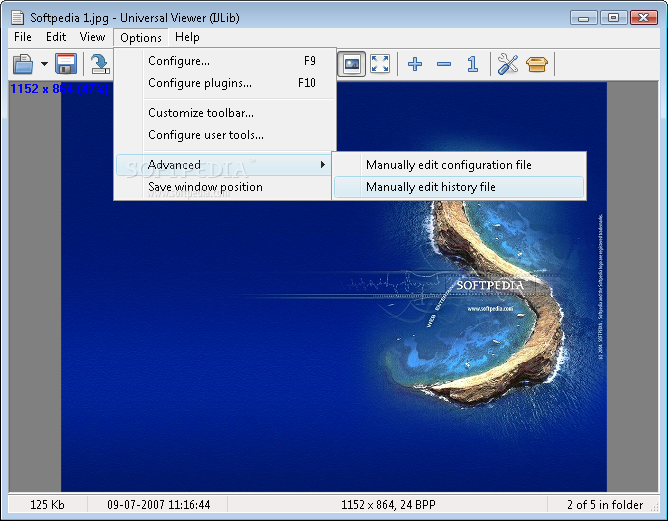Select Configure user tools... entry

tap(225, 135)
